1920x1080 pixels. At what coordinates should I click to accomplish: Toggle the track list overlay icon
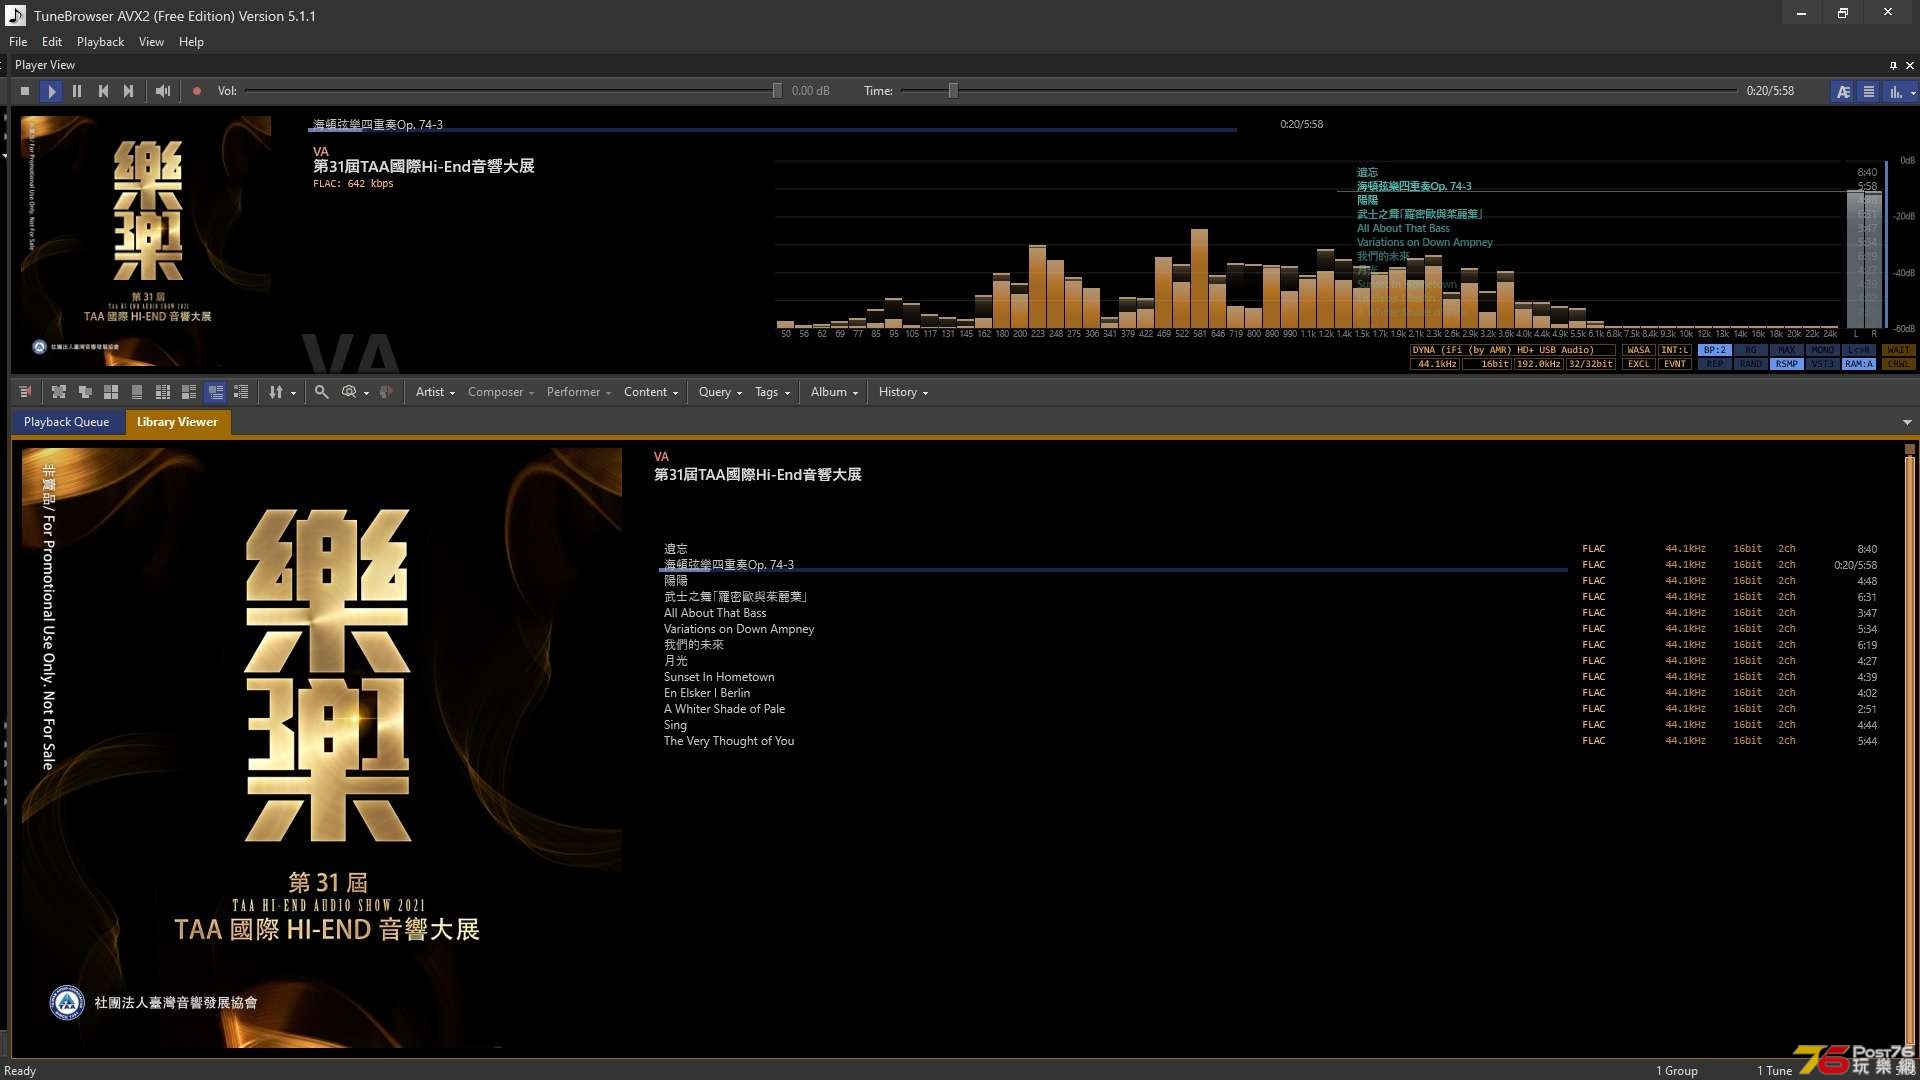(x=1869, y=92)
